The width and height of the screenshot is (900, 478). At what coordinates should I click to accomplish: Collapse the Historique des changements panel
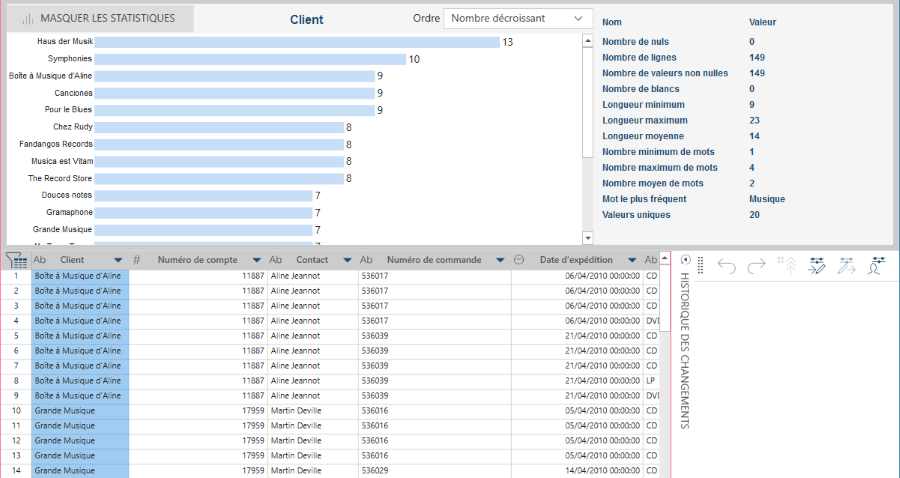pos(685,260)
